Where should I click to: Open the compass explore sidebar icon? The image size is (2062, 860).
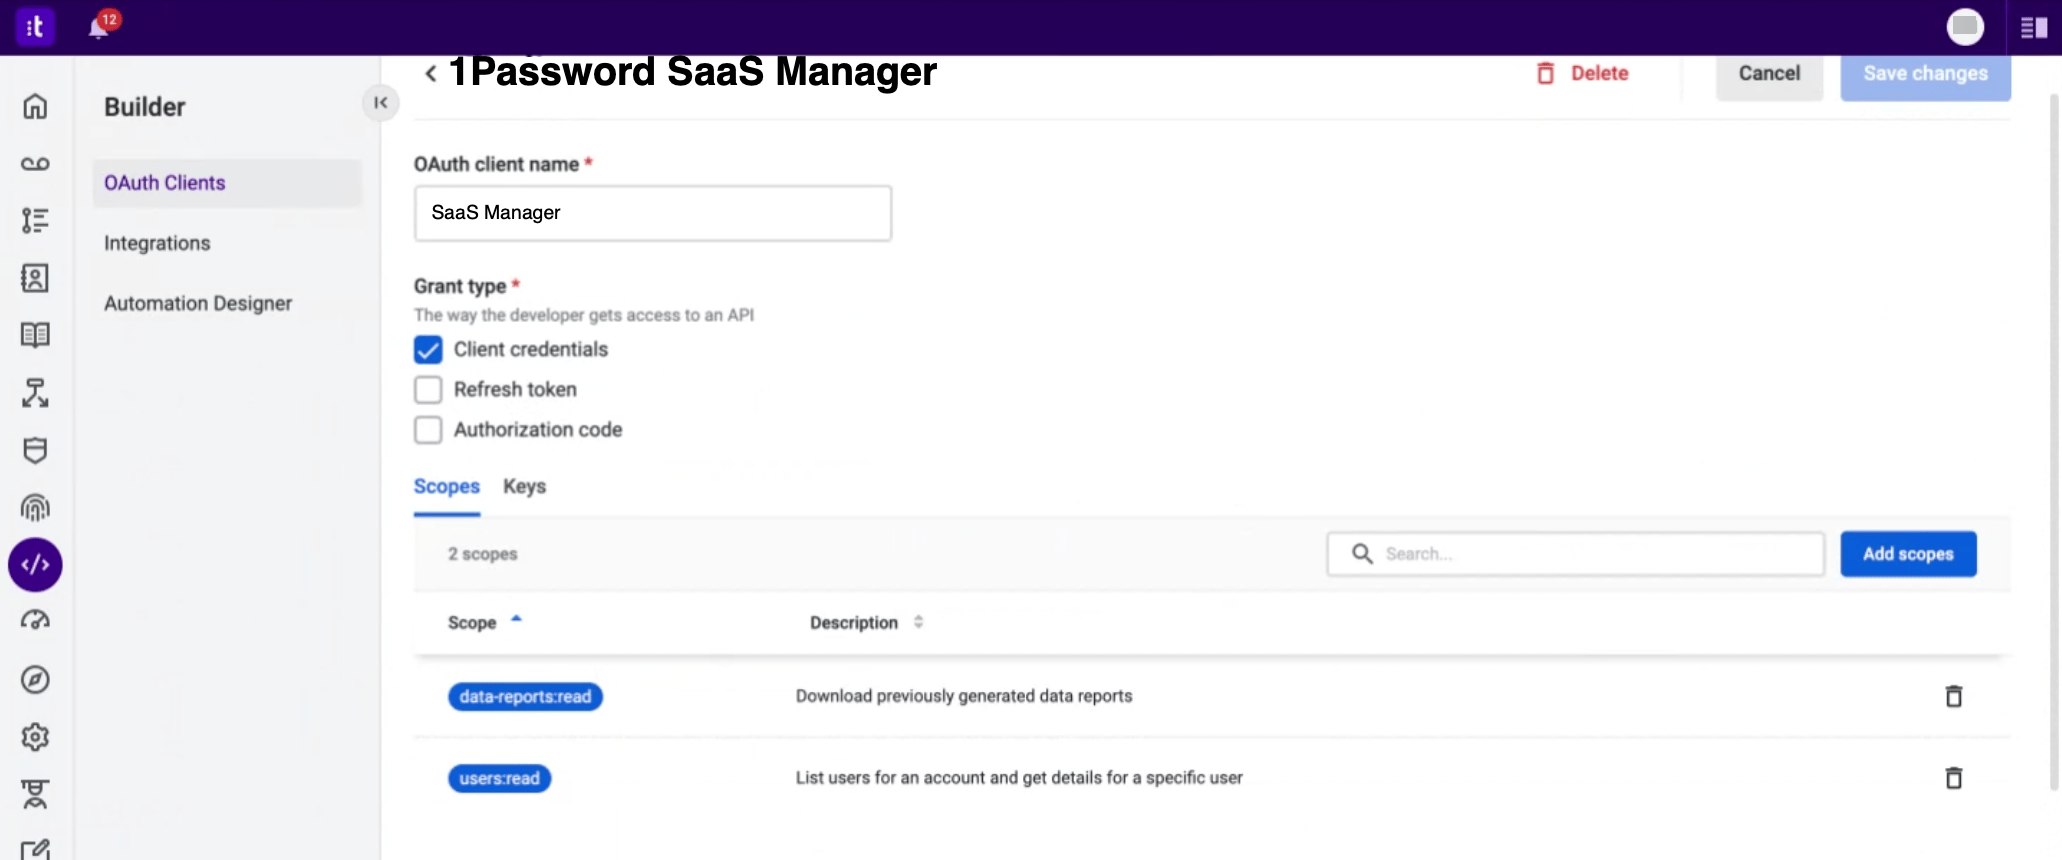[x=35, y=680]
